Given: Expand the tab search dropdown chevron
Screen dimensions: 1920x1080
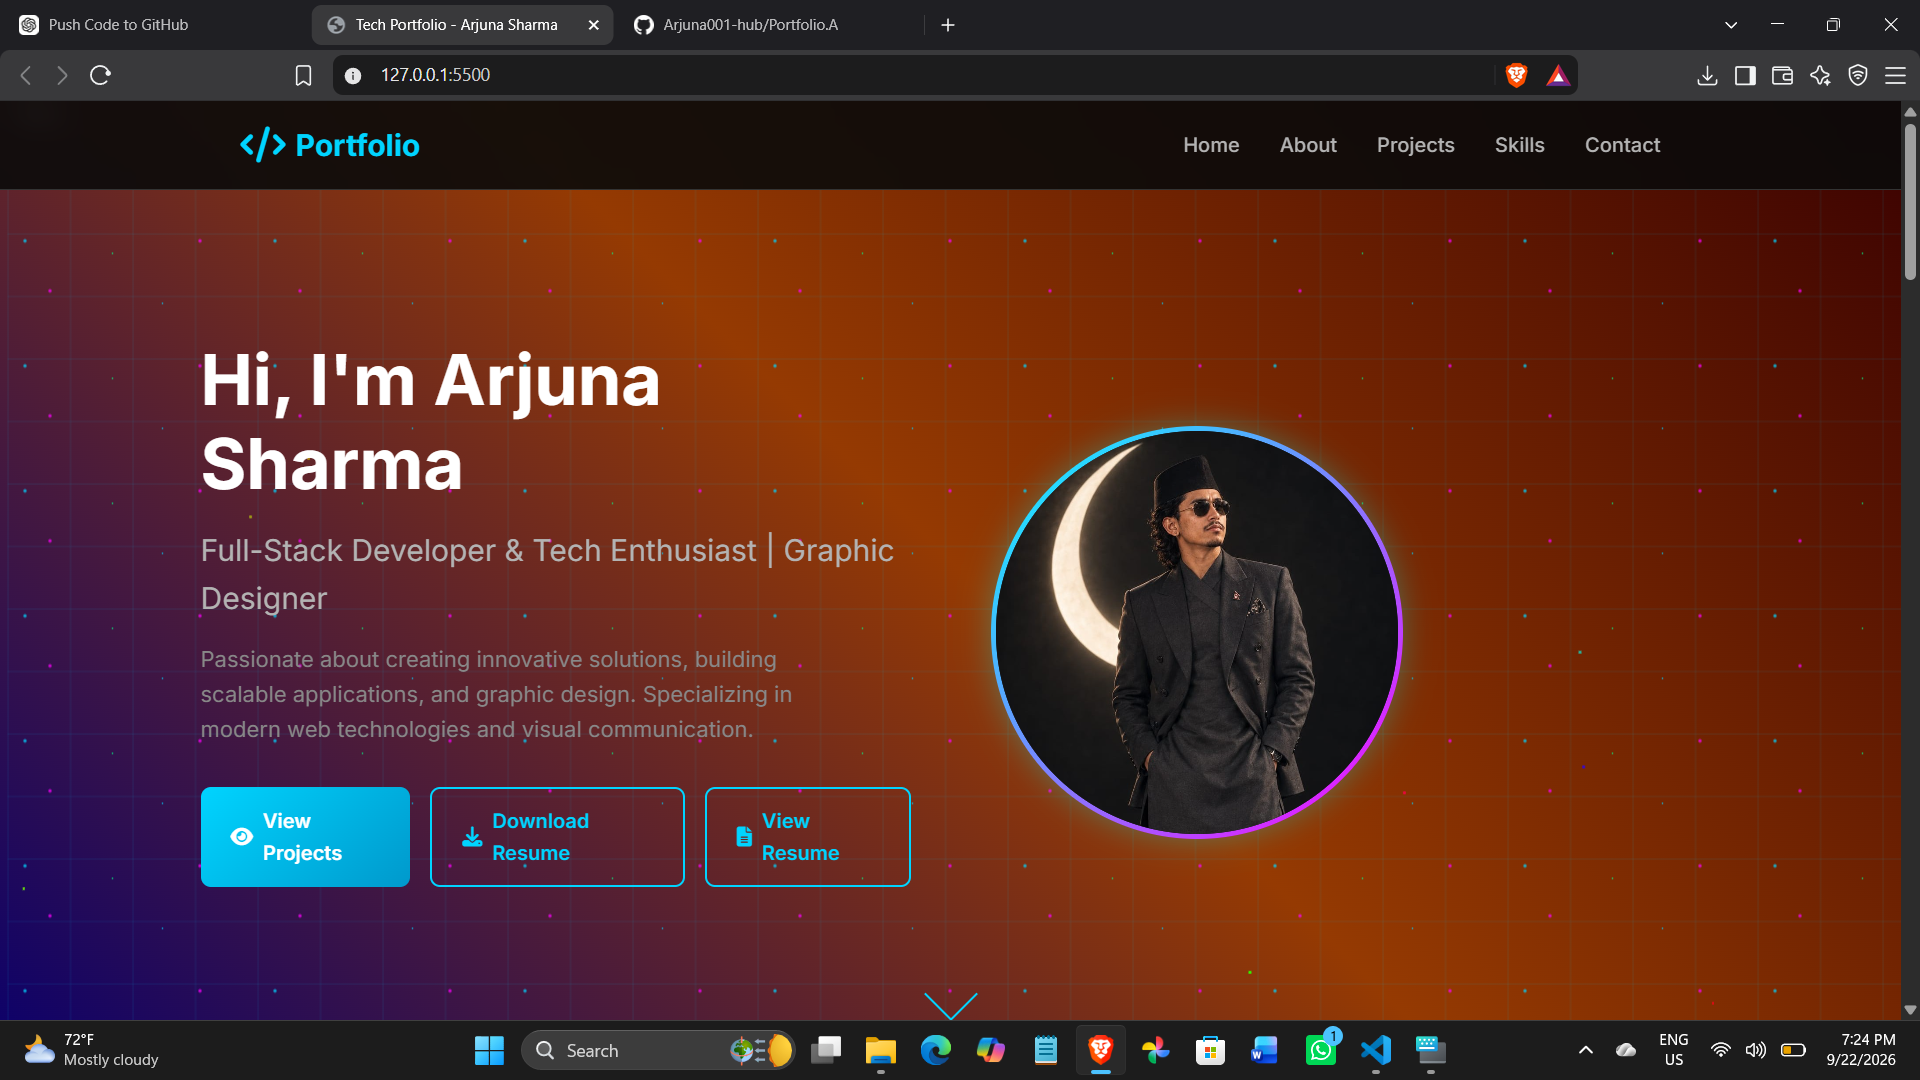Looking at the screenshot, I should click(x=1731, y=25).
